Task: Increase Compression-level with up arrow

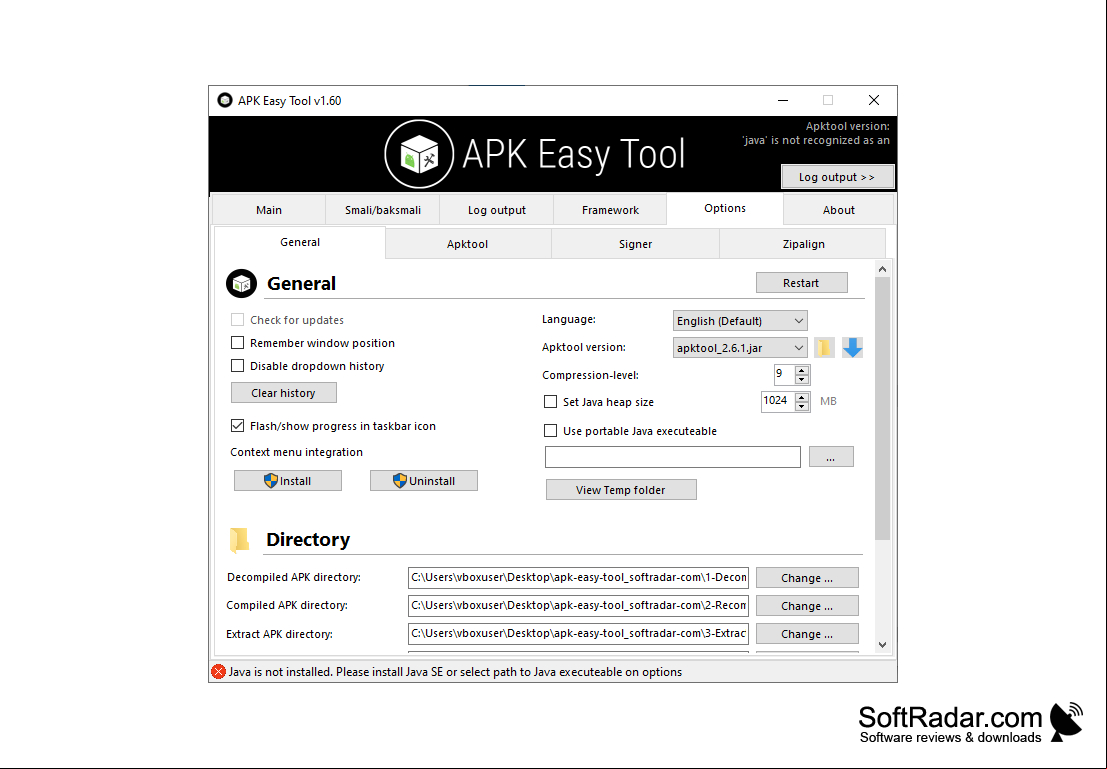Action: click(802, 370)
